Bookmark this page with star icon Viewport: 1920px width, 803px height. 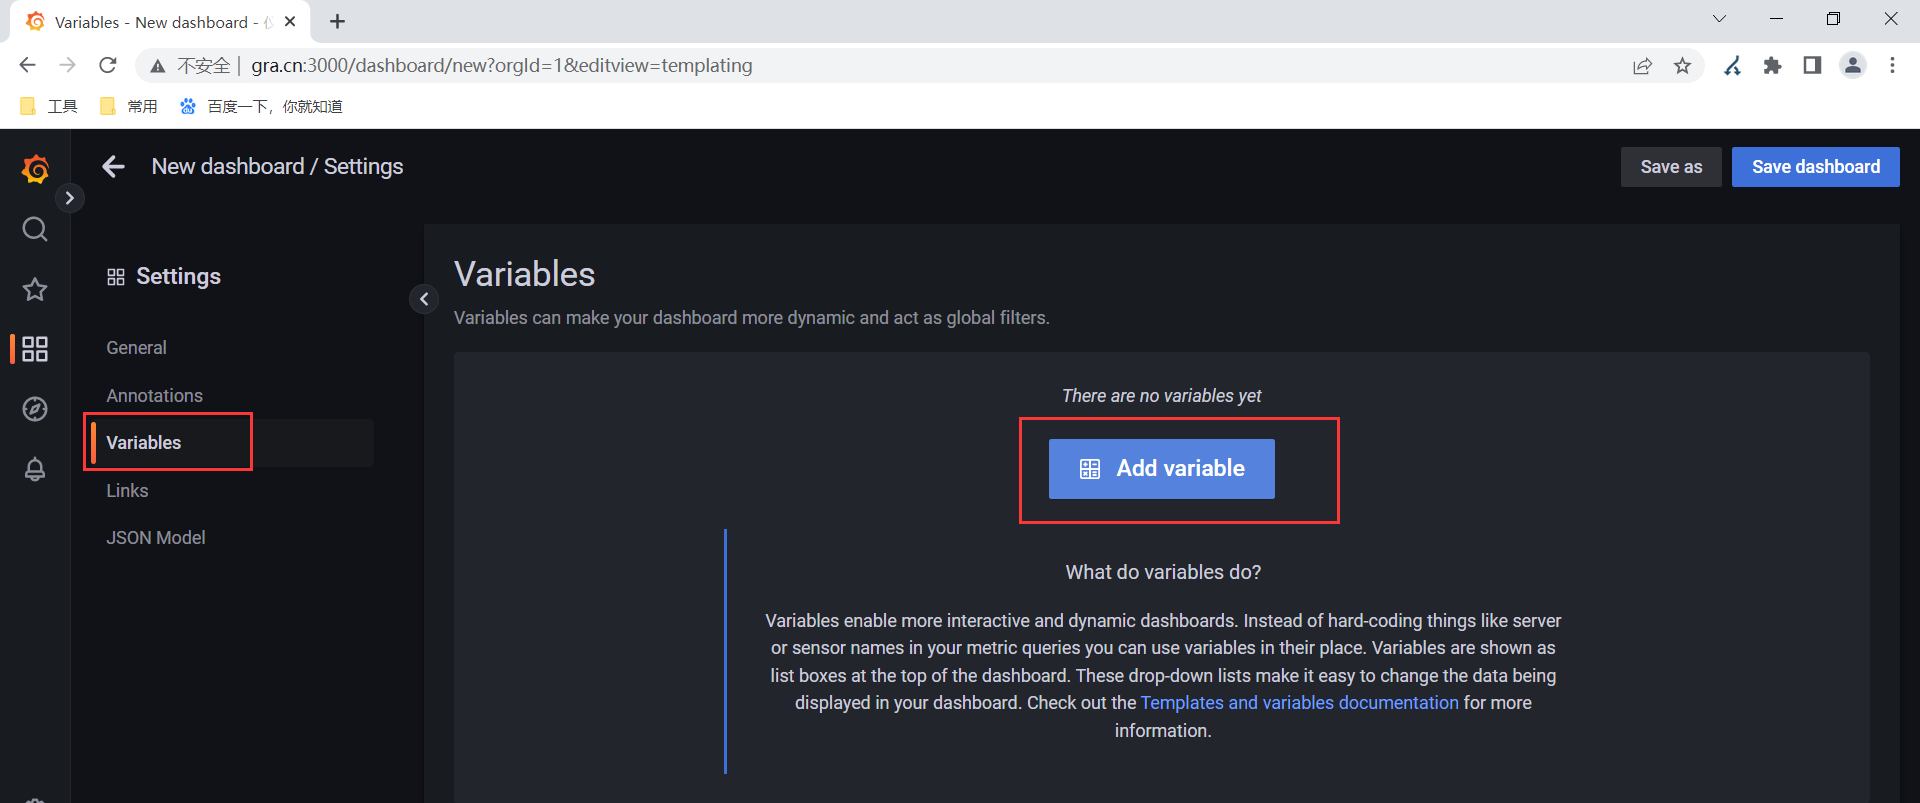click(1682, 66)
